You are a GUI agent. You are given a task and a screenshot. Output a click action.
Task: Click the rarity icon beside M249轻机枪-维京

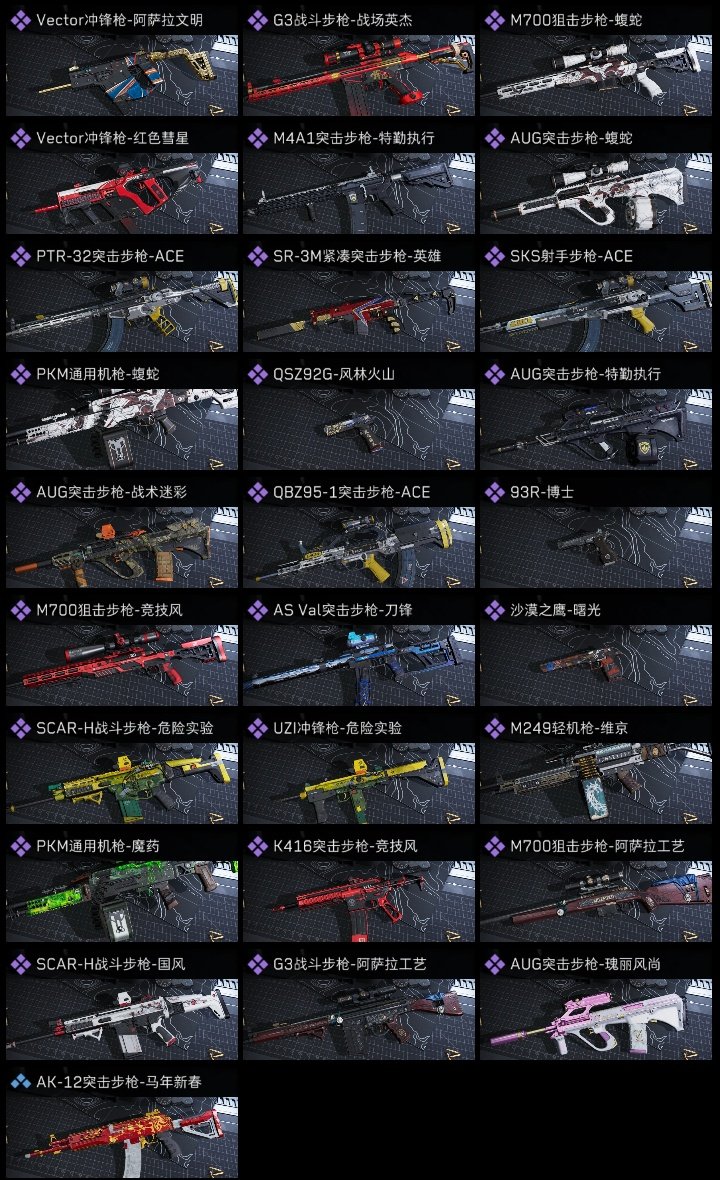click(x=494, y=728)
